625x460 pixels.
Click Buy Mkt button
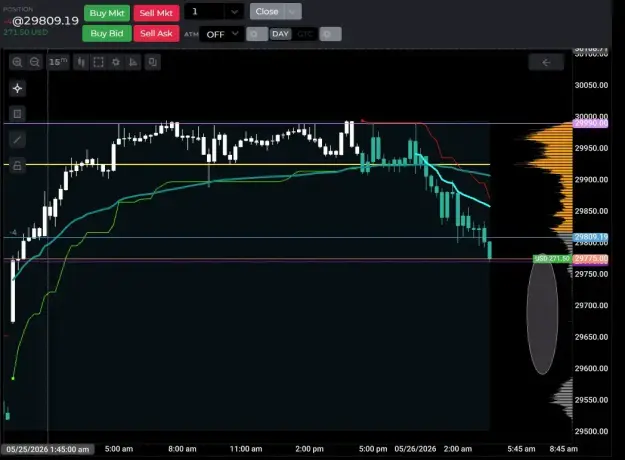pos(107,13)
